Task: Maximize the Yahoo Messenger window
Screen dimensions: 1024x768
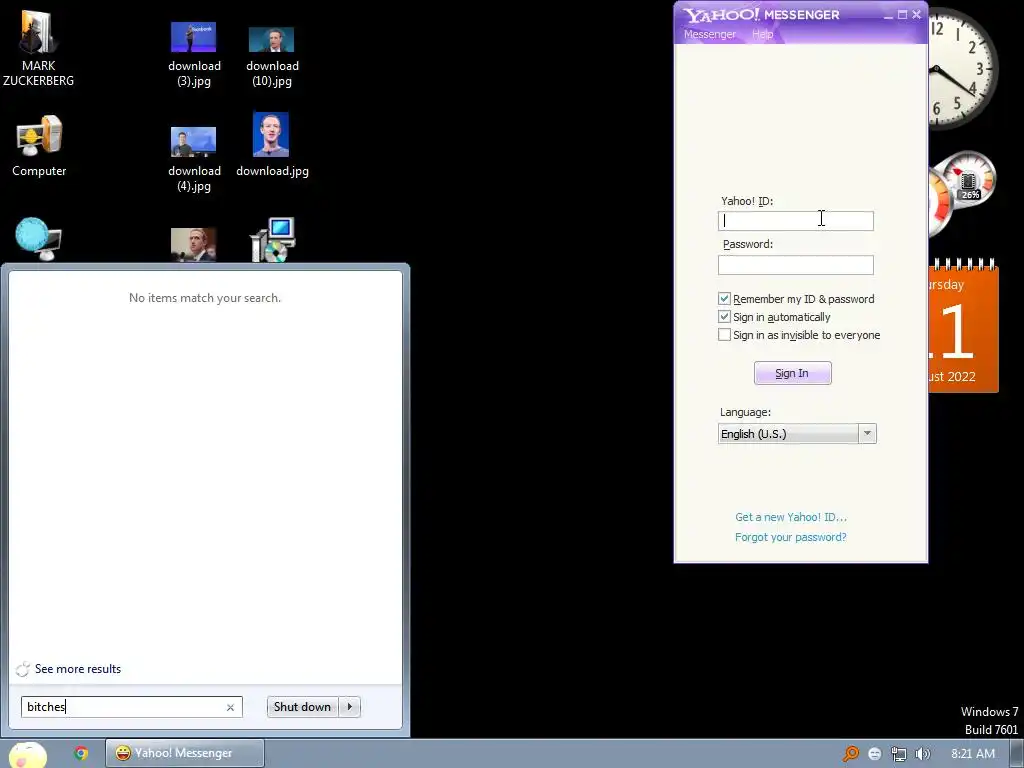Action: tap(903, 15)
